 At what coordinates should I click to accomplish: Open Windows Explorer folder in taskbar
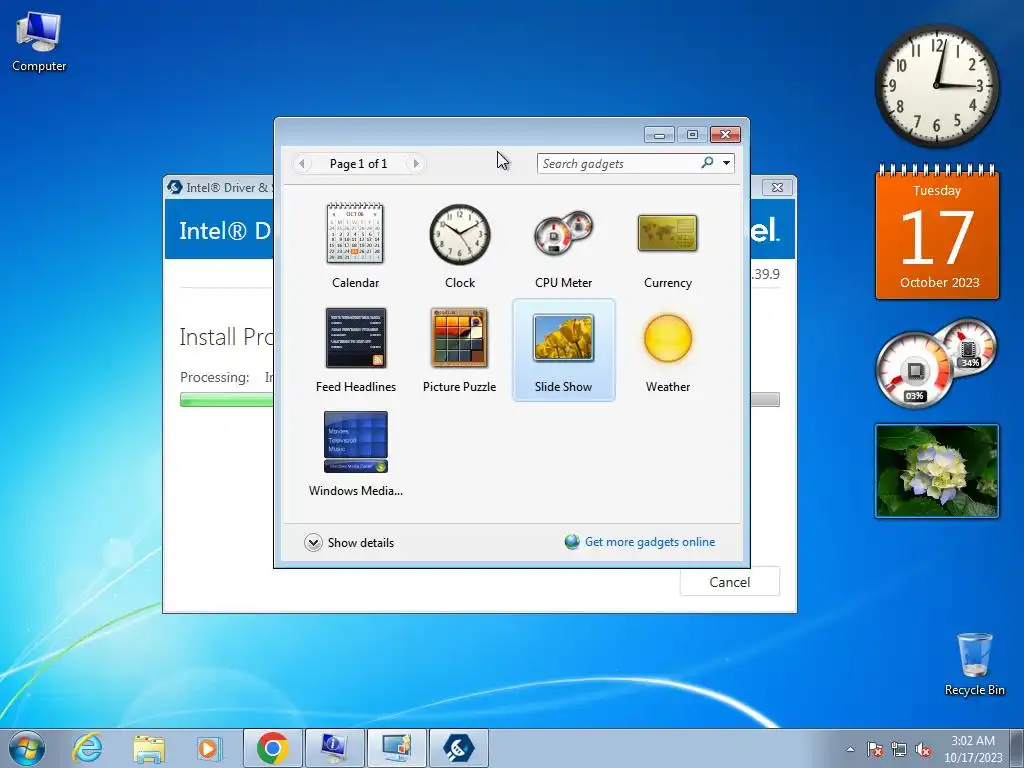[149, 748]
